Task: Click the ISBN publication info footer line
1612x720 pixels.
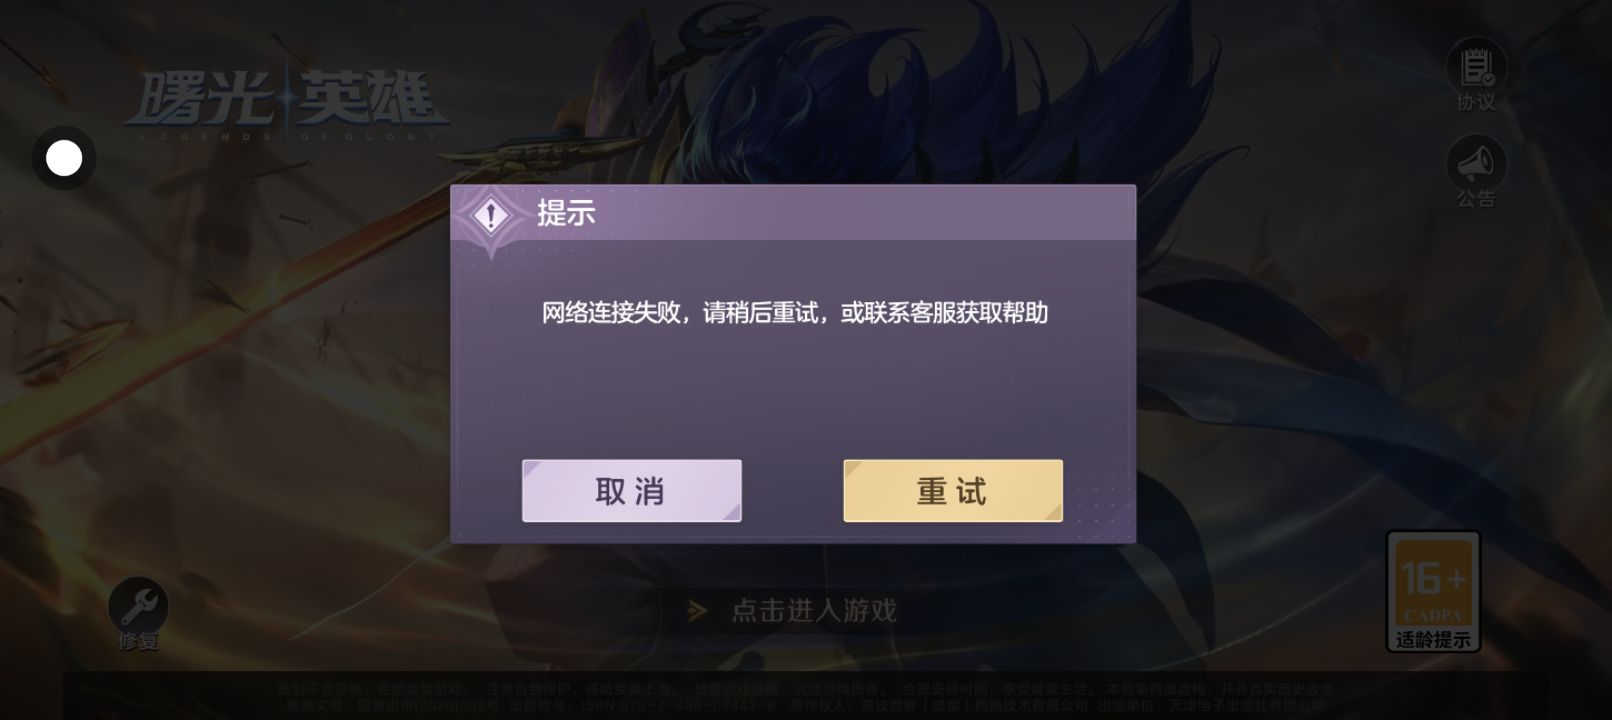Action: click(805, 704)
